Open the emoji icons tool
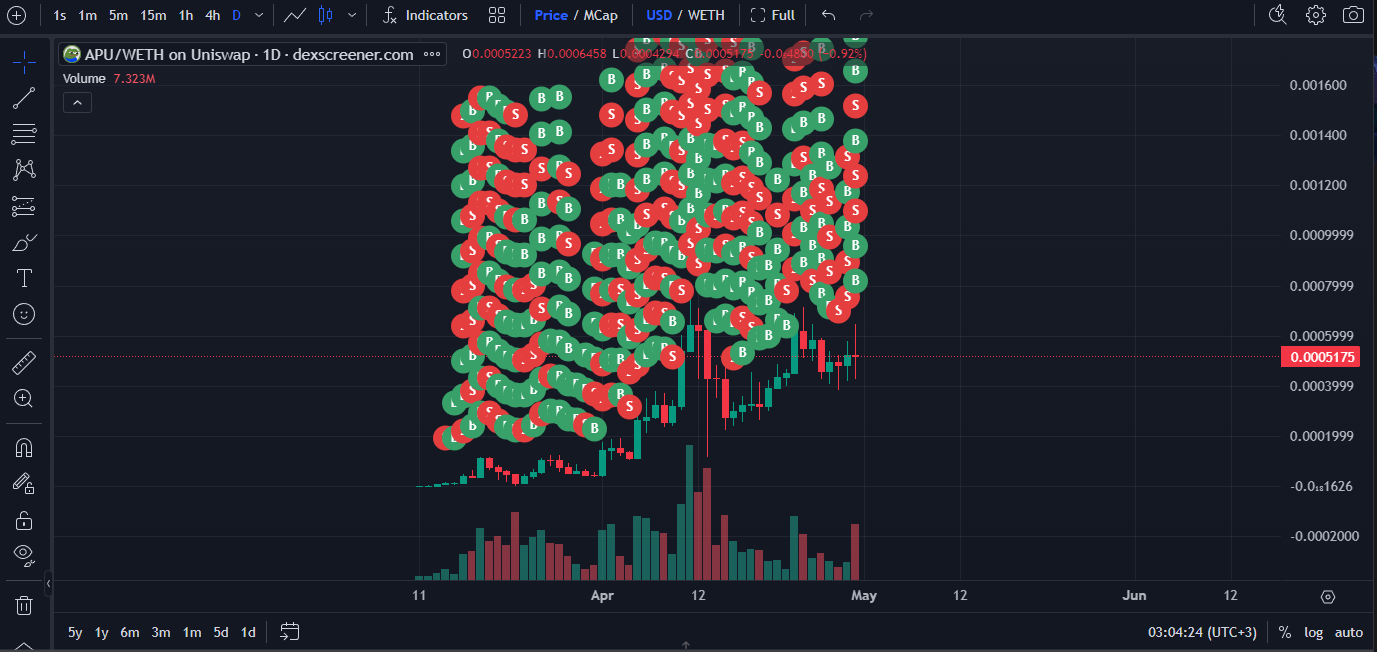The width and height of the screenshot is (1377, 652). [24, 314]
